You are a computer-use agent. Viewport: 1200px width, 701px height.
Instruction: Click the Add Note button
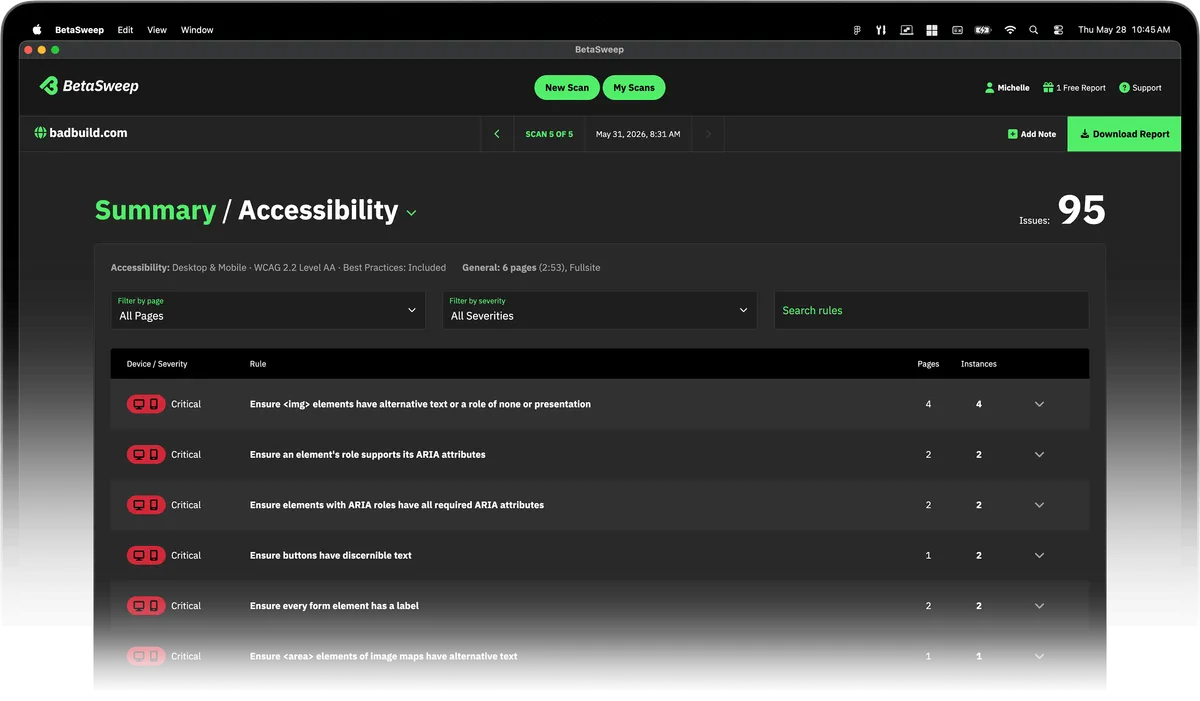(x=1032, y=134)
